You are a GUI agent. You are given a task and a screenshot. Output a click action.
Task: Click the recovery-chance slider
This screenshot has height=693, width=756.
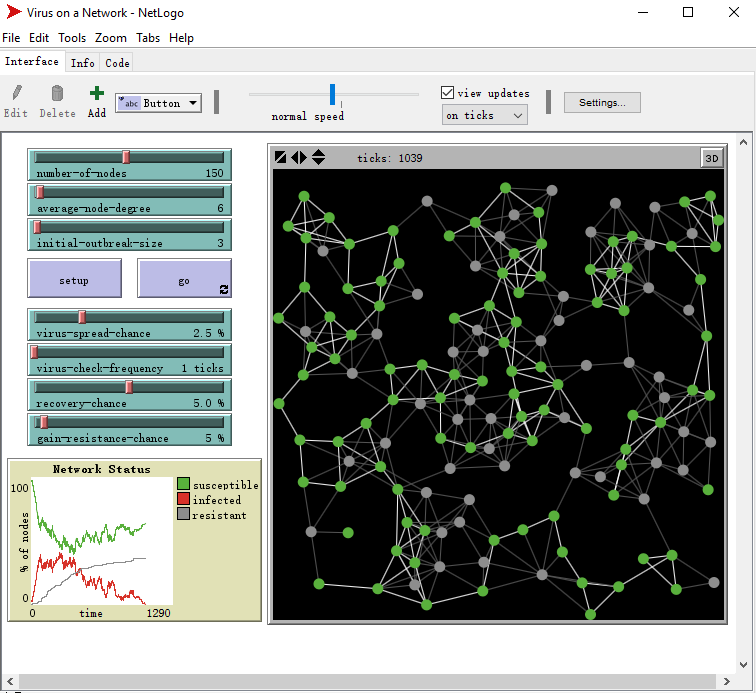(x=130, y=395)
